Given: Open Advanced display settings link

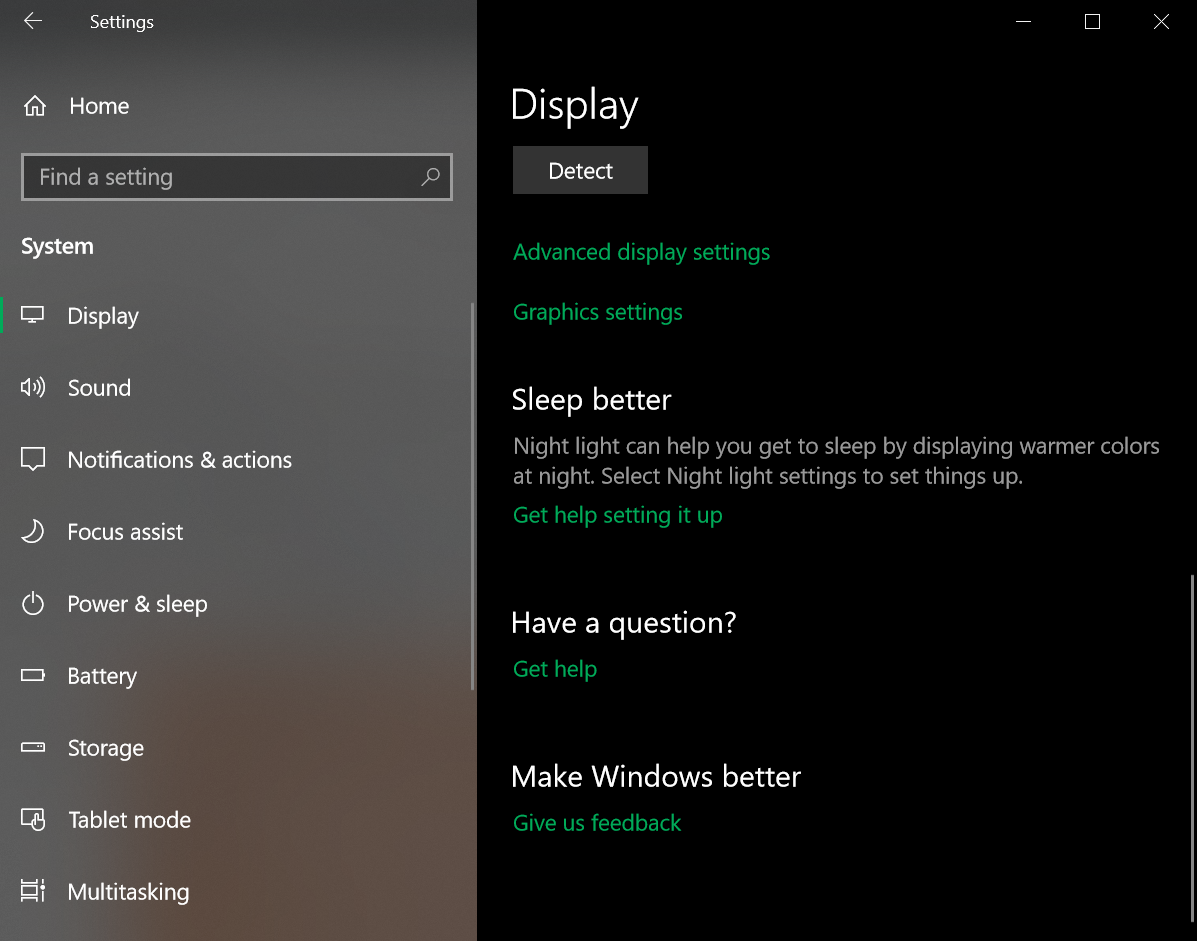Looking at the screenshot, I should [641, 252].
